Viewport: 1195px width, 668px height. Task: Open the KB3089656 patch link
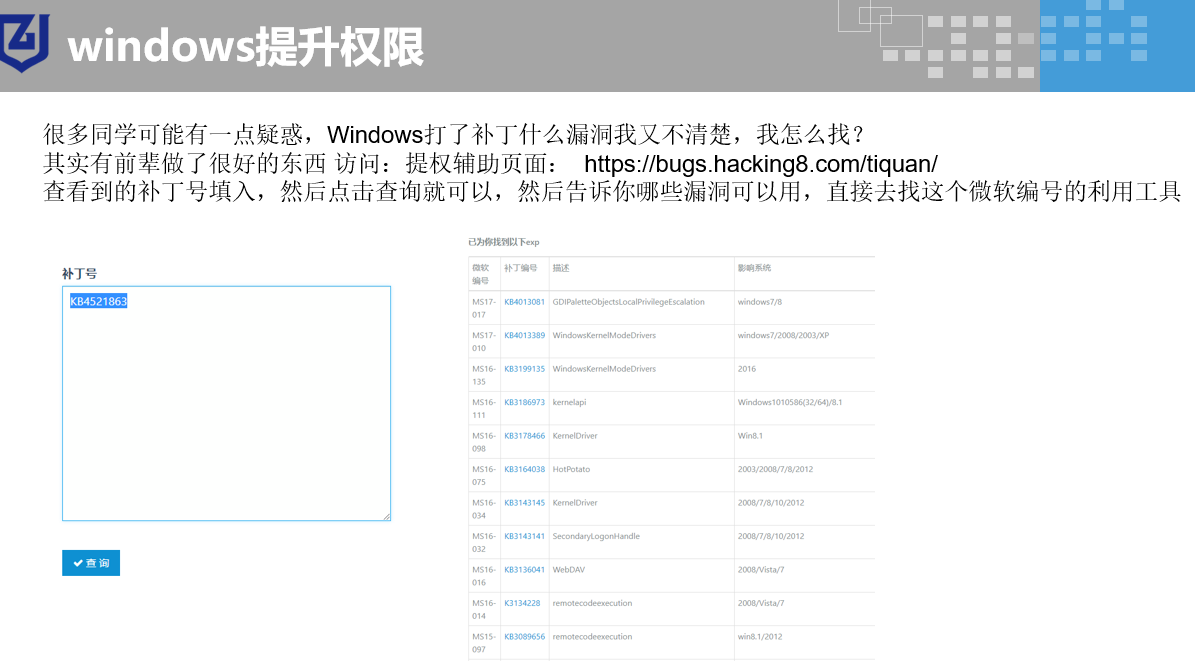[x=524, y=638]
